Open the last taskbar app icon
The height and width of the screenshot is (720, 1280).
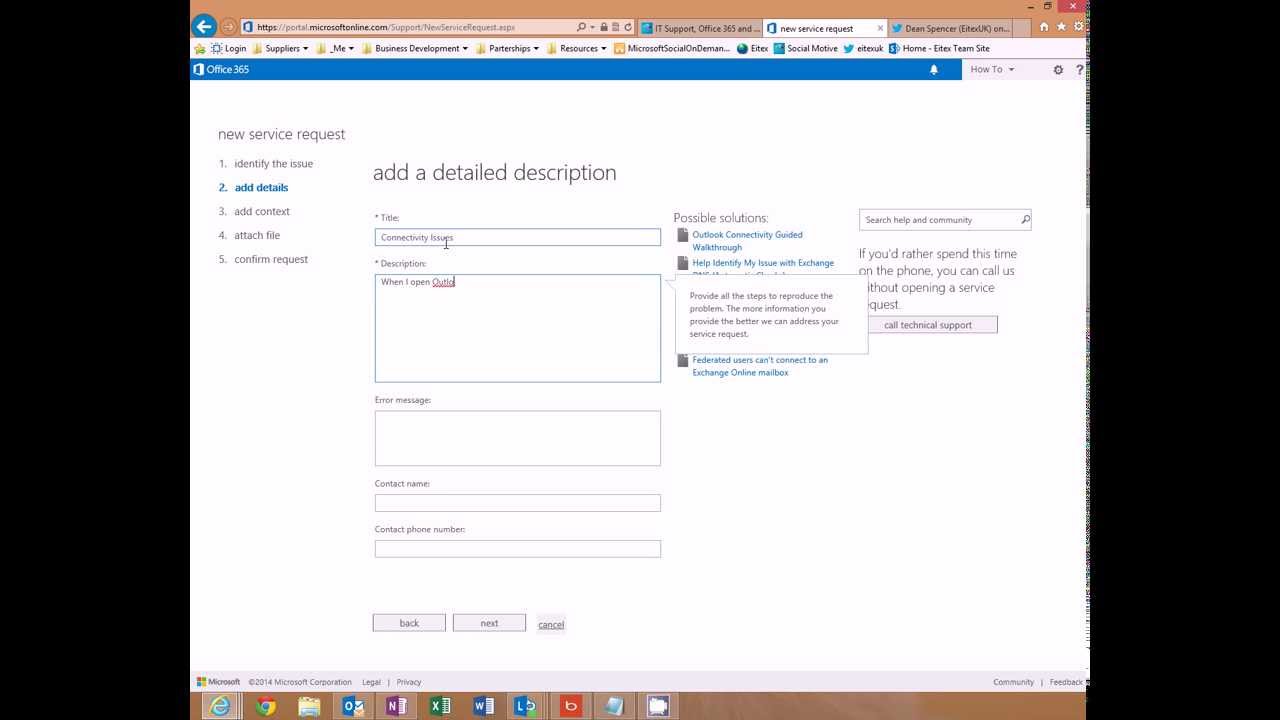(x=658, y=706)
